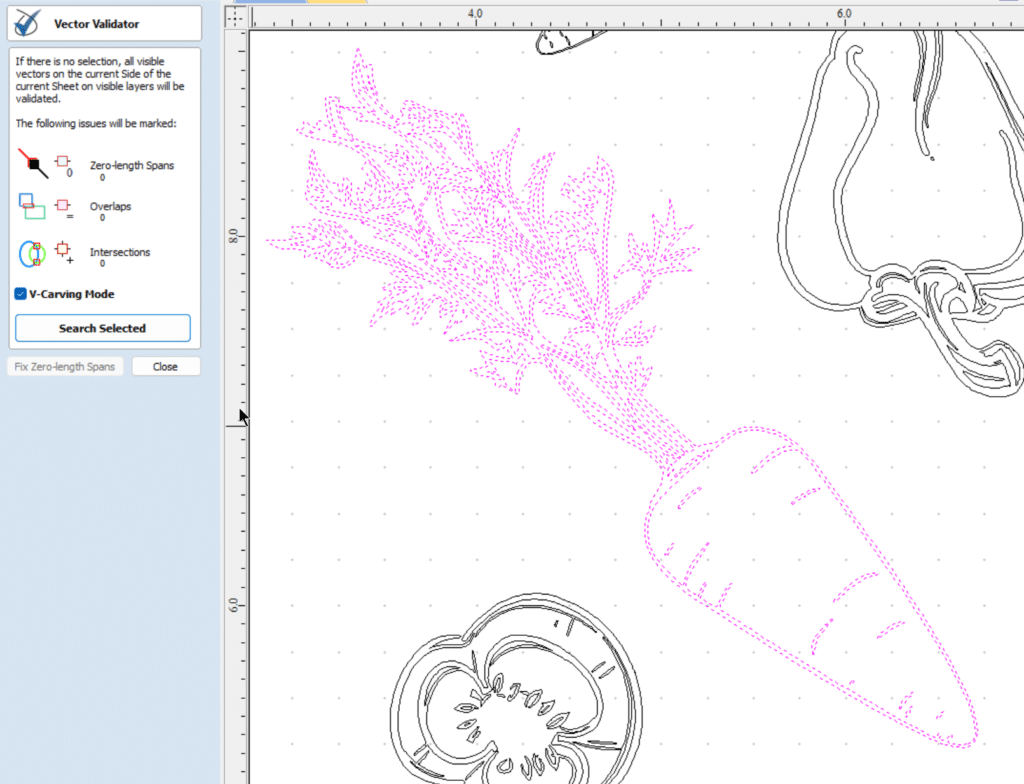Click the Overlaps illustration icon
This screenshot has width=1024, height=784.
pos(32,206)
